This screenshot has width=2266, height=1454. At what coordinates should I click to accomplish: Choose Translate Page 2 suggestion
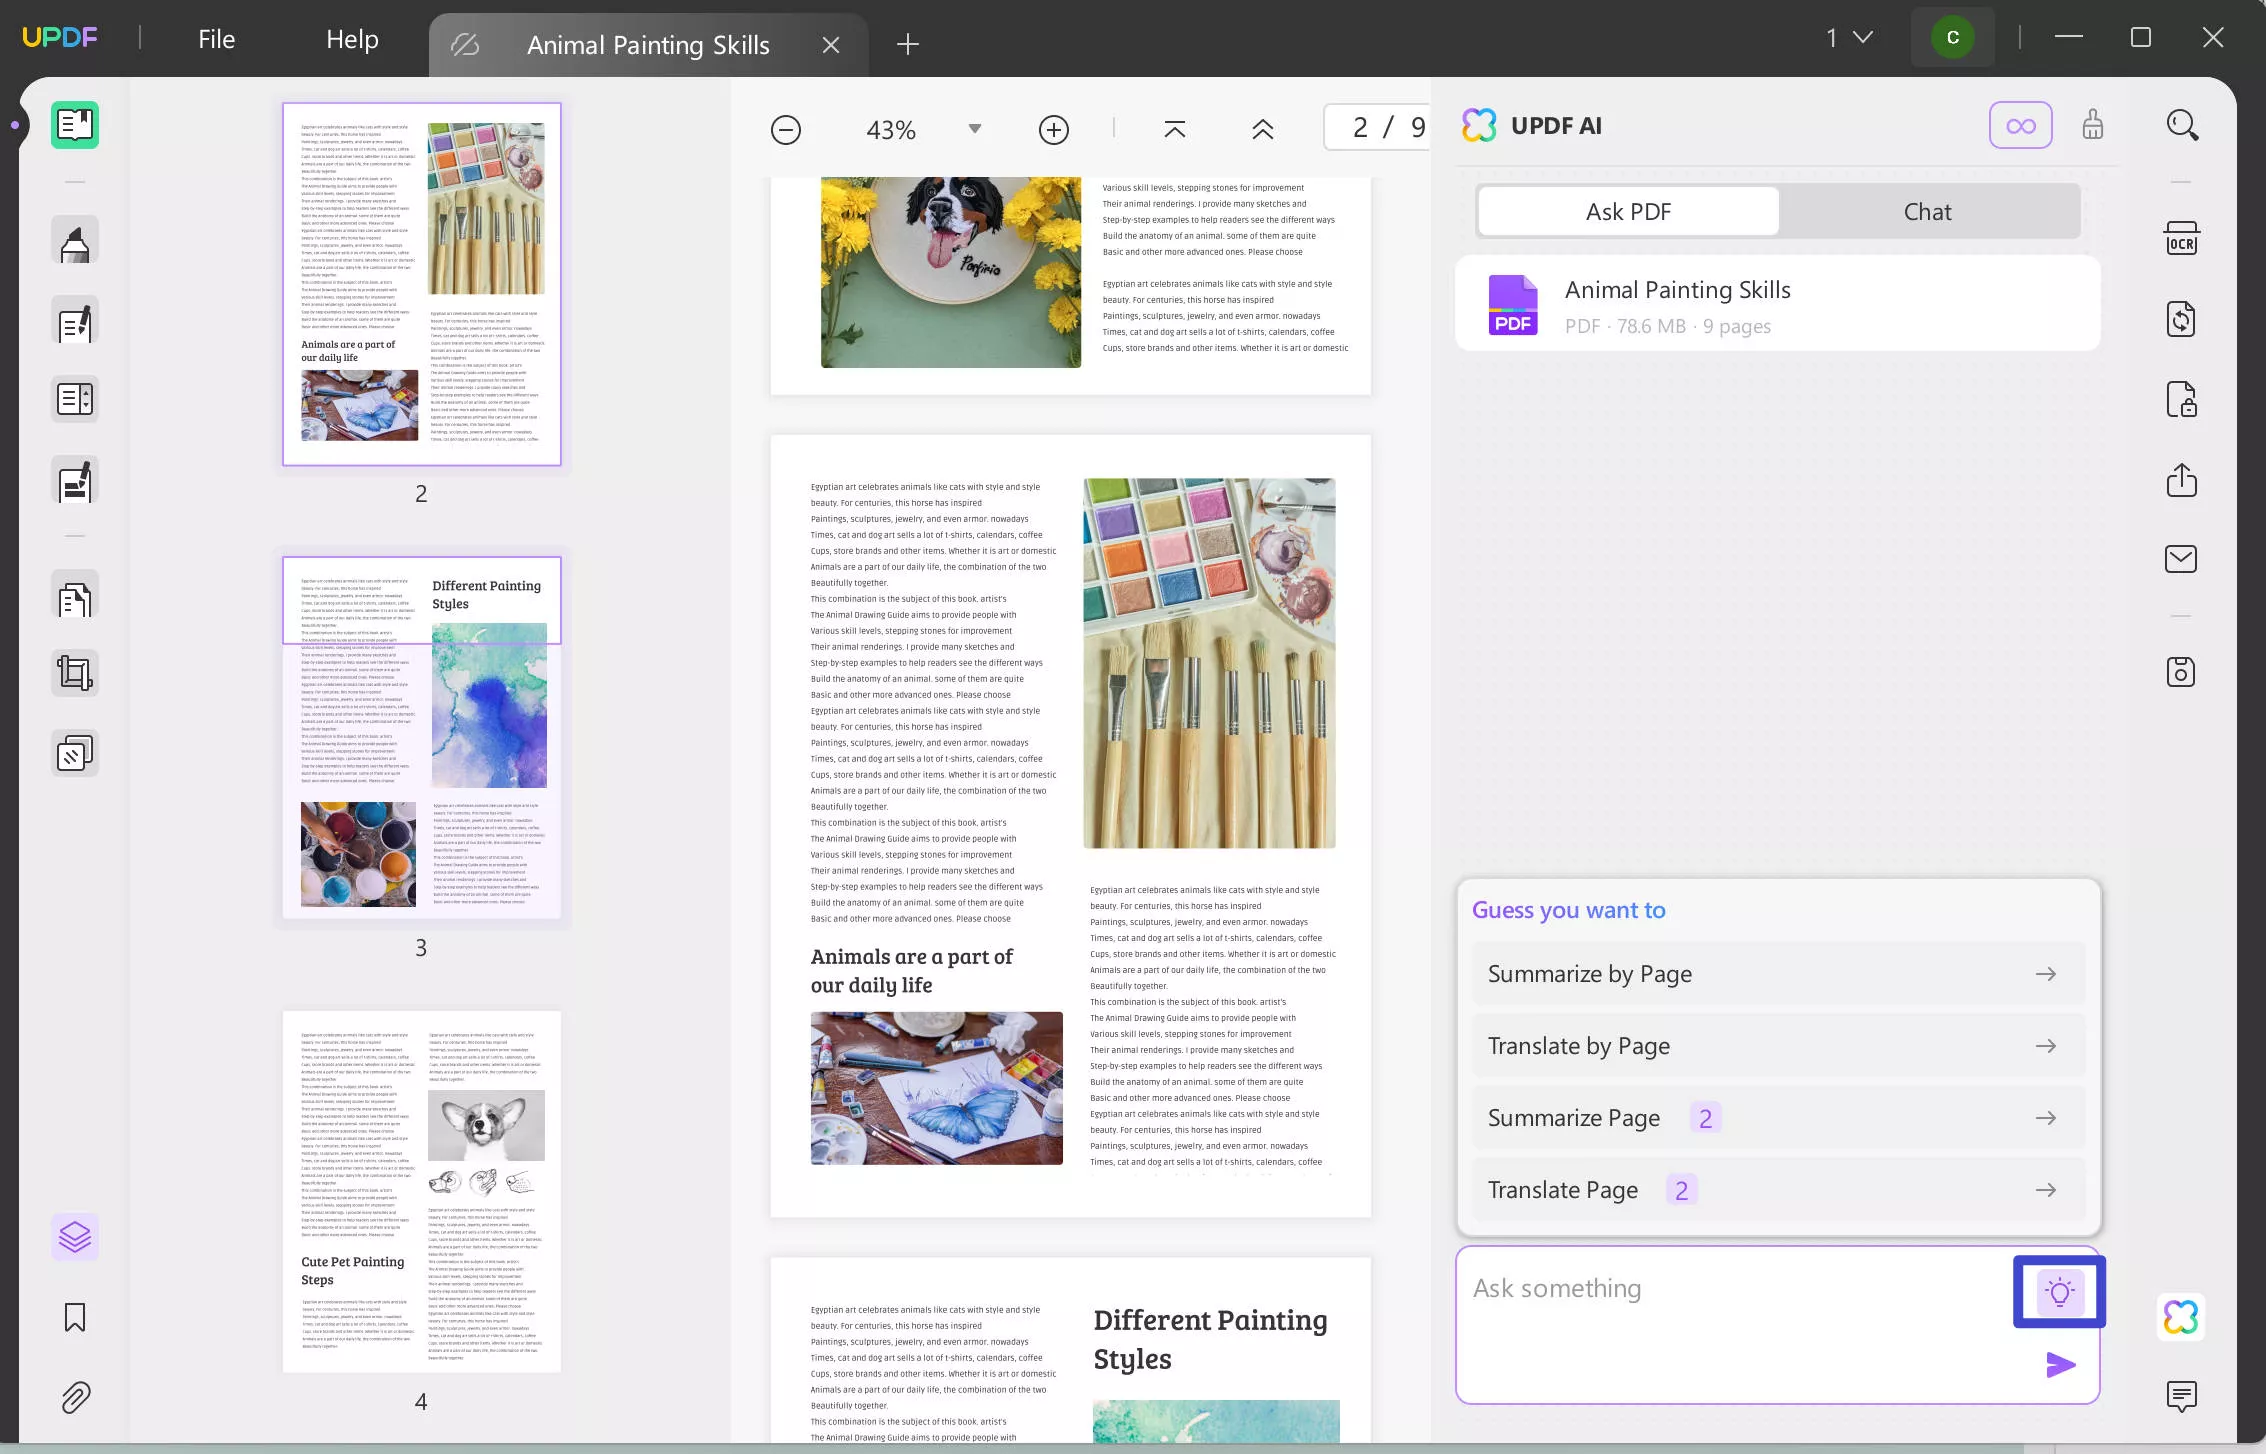[x=1778, y=1190]
